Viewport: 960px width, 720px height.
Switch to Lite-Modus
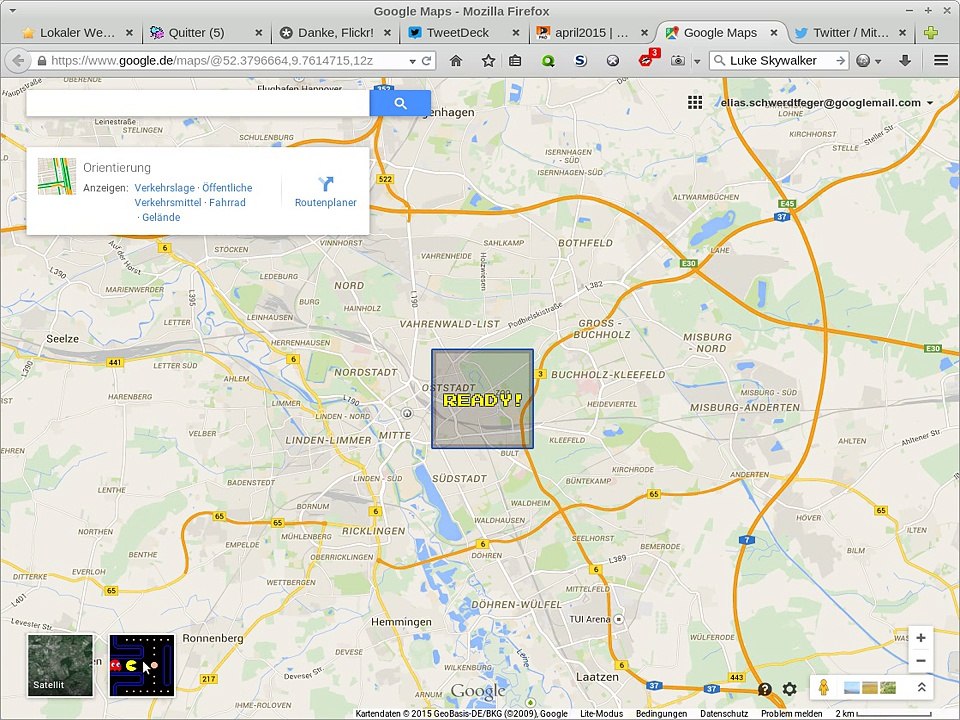[601, 714]
